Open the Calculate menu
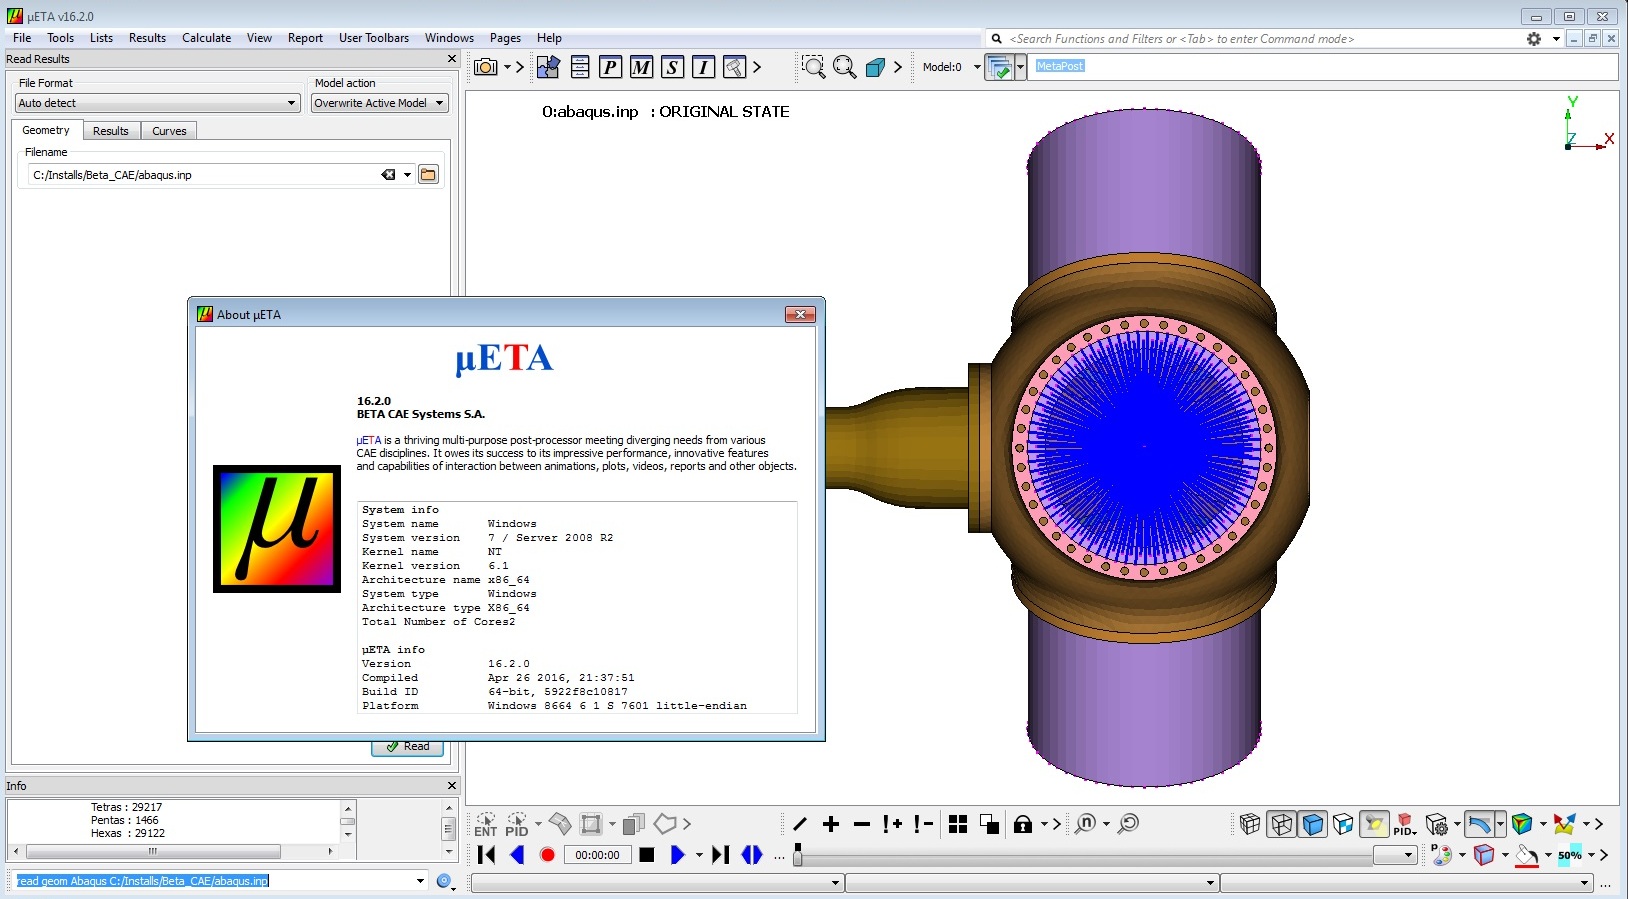1628x899 pixels. point(206,38)
